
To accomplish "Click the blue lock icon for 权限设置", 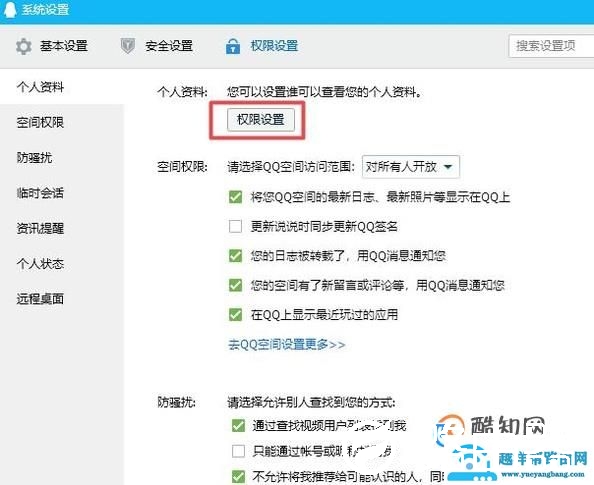I will click(x=233, y=46).
